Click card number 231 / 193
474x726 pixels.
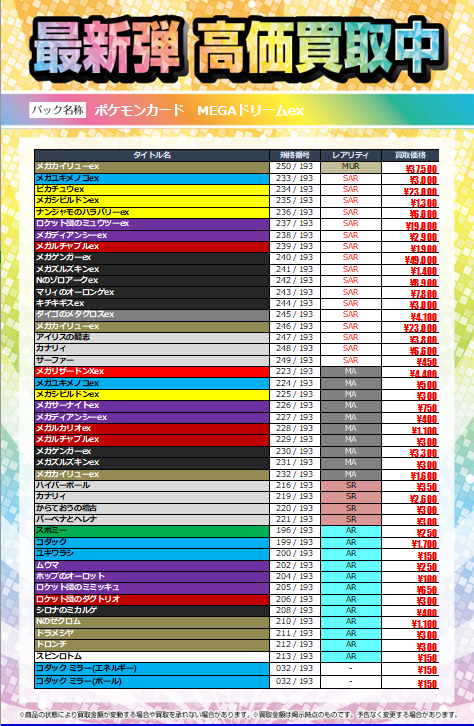click(294, 462)
